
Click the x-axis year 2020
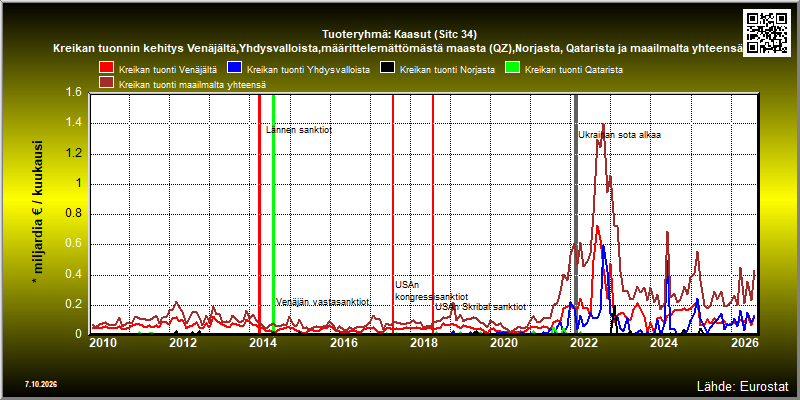click(504, 343)
